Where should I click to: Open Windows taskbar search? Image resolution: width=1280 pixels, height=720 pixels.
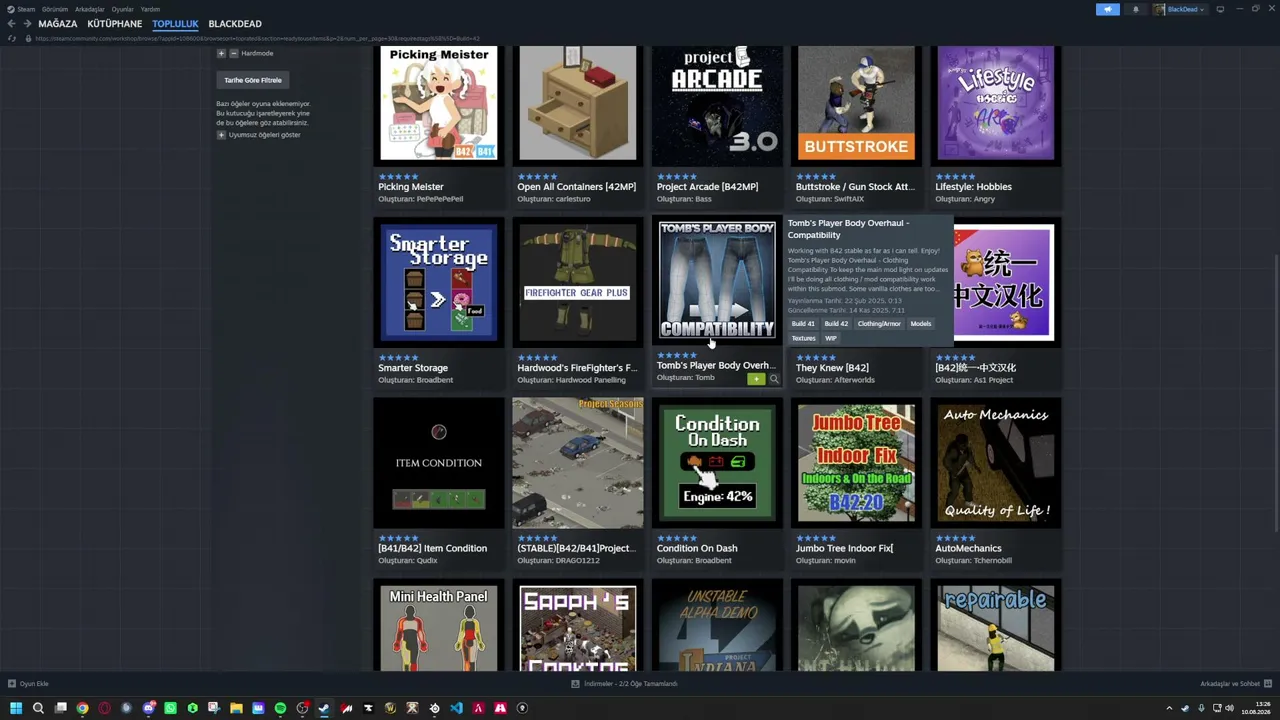coord(38,708)
